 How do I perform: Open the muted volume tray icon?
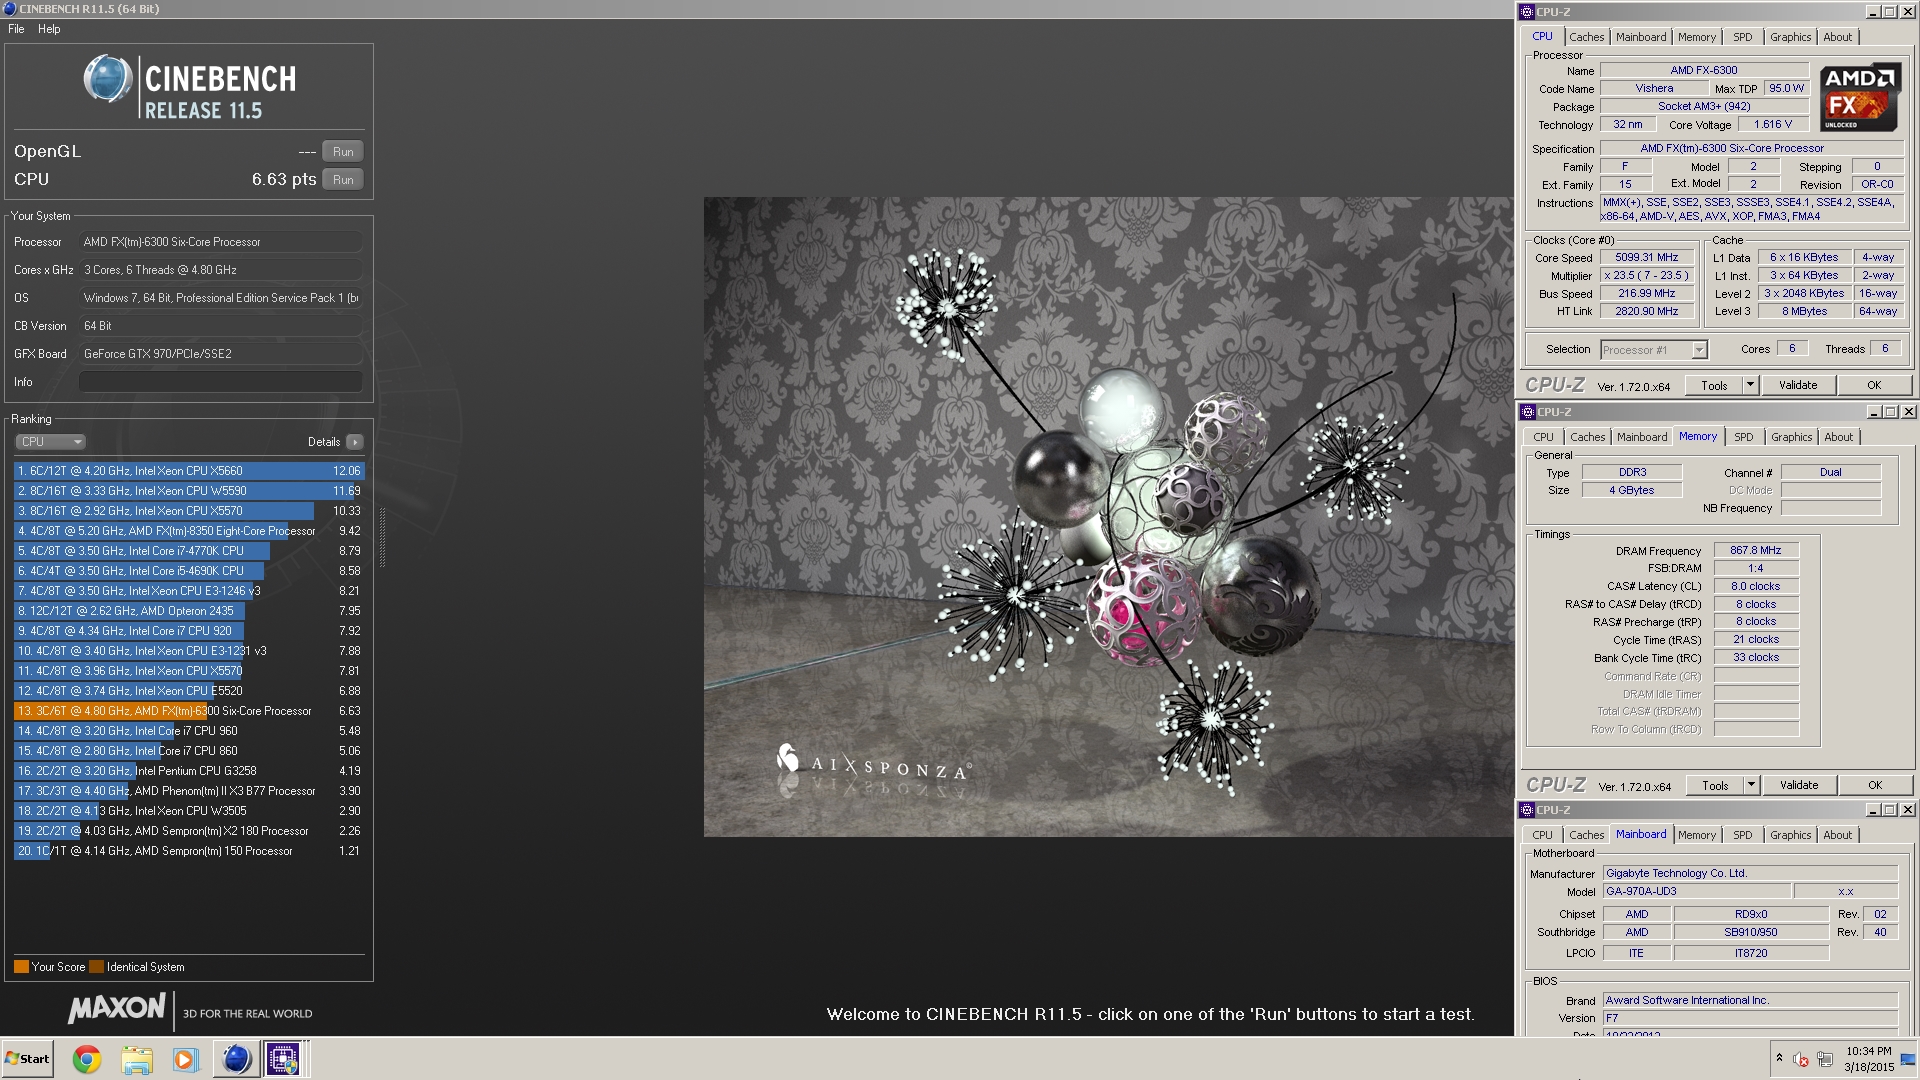(1800, 1059)
